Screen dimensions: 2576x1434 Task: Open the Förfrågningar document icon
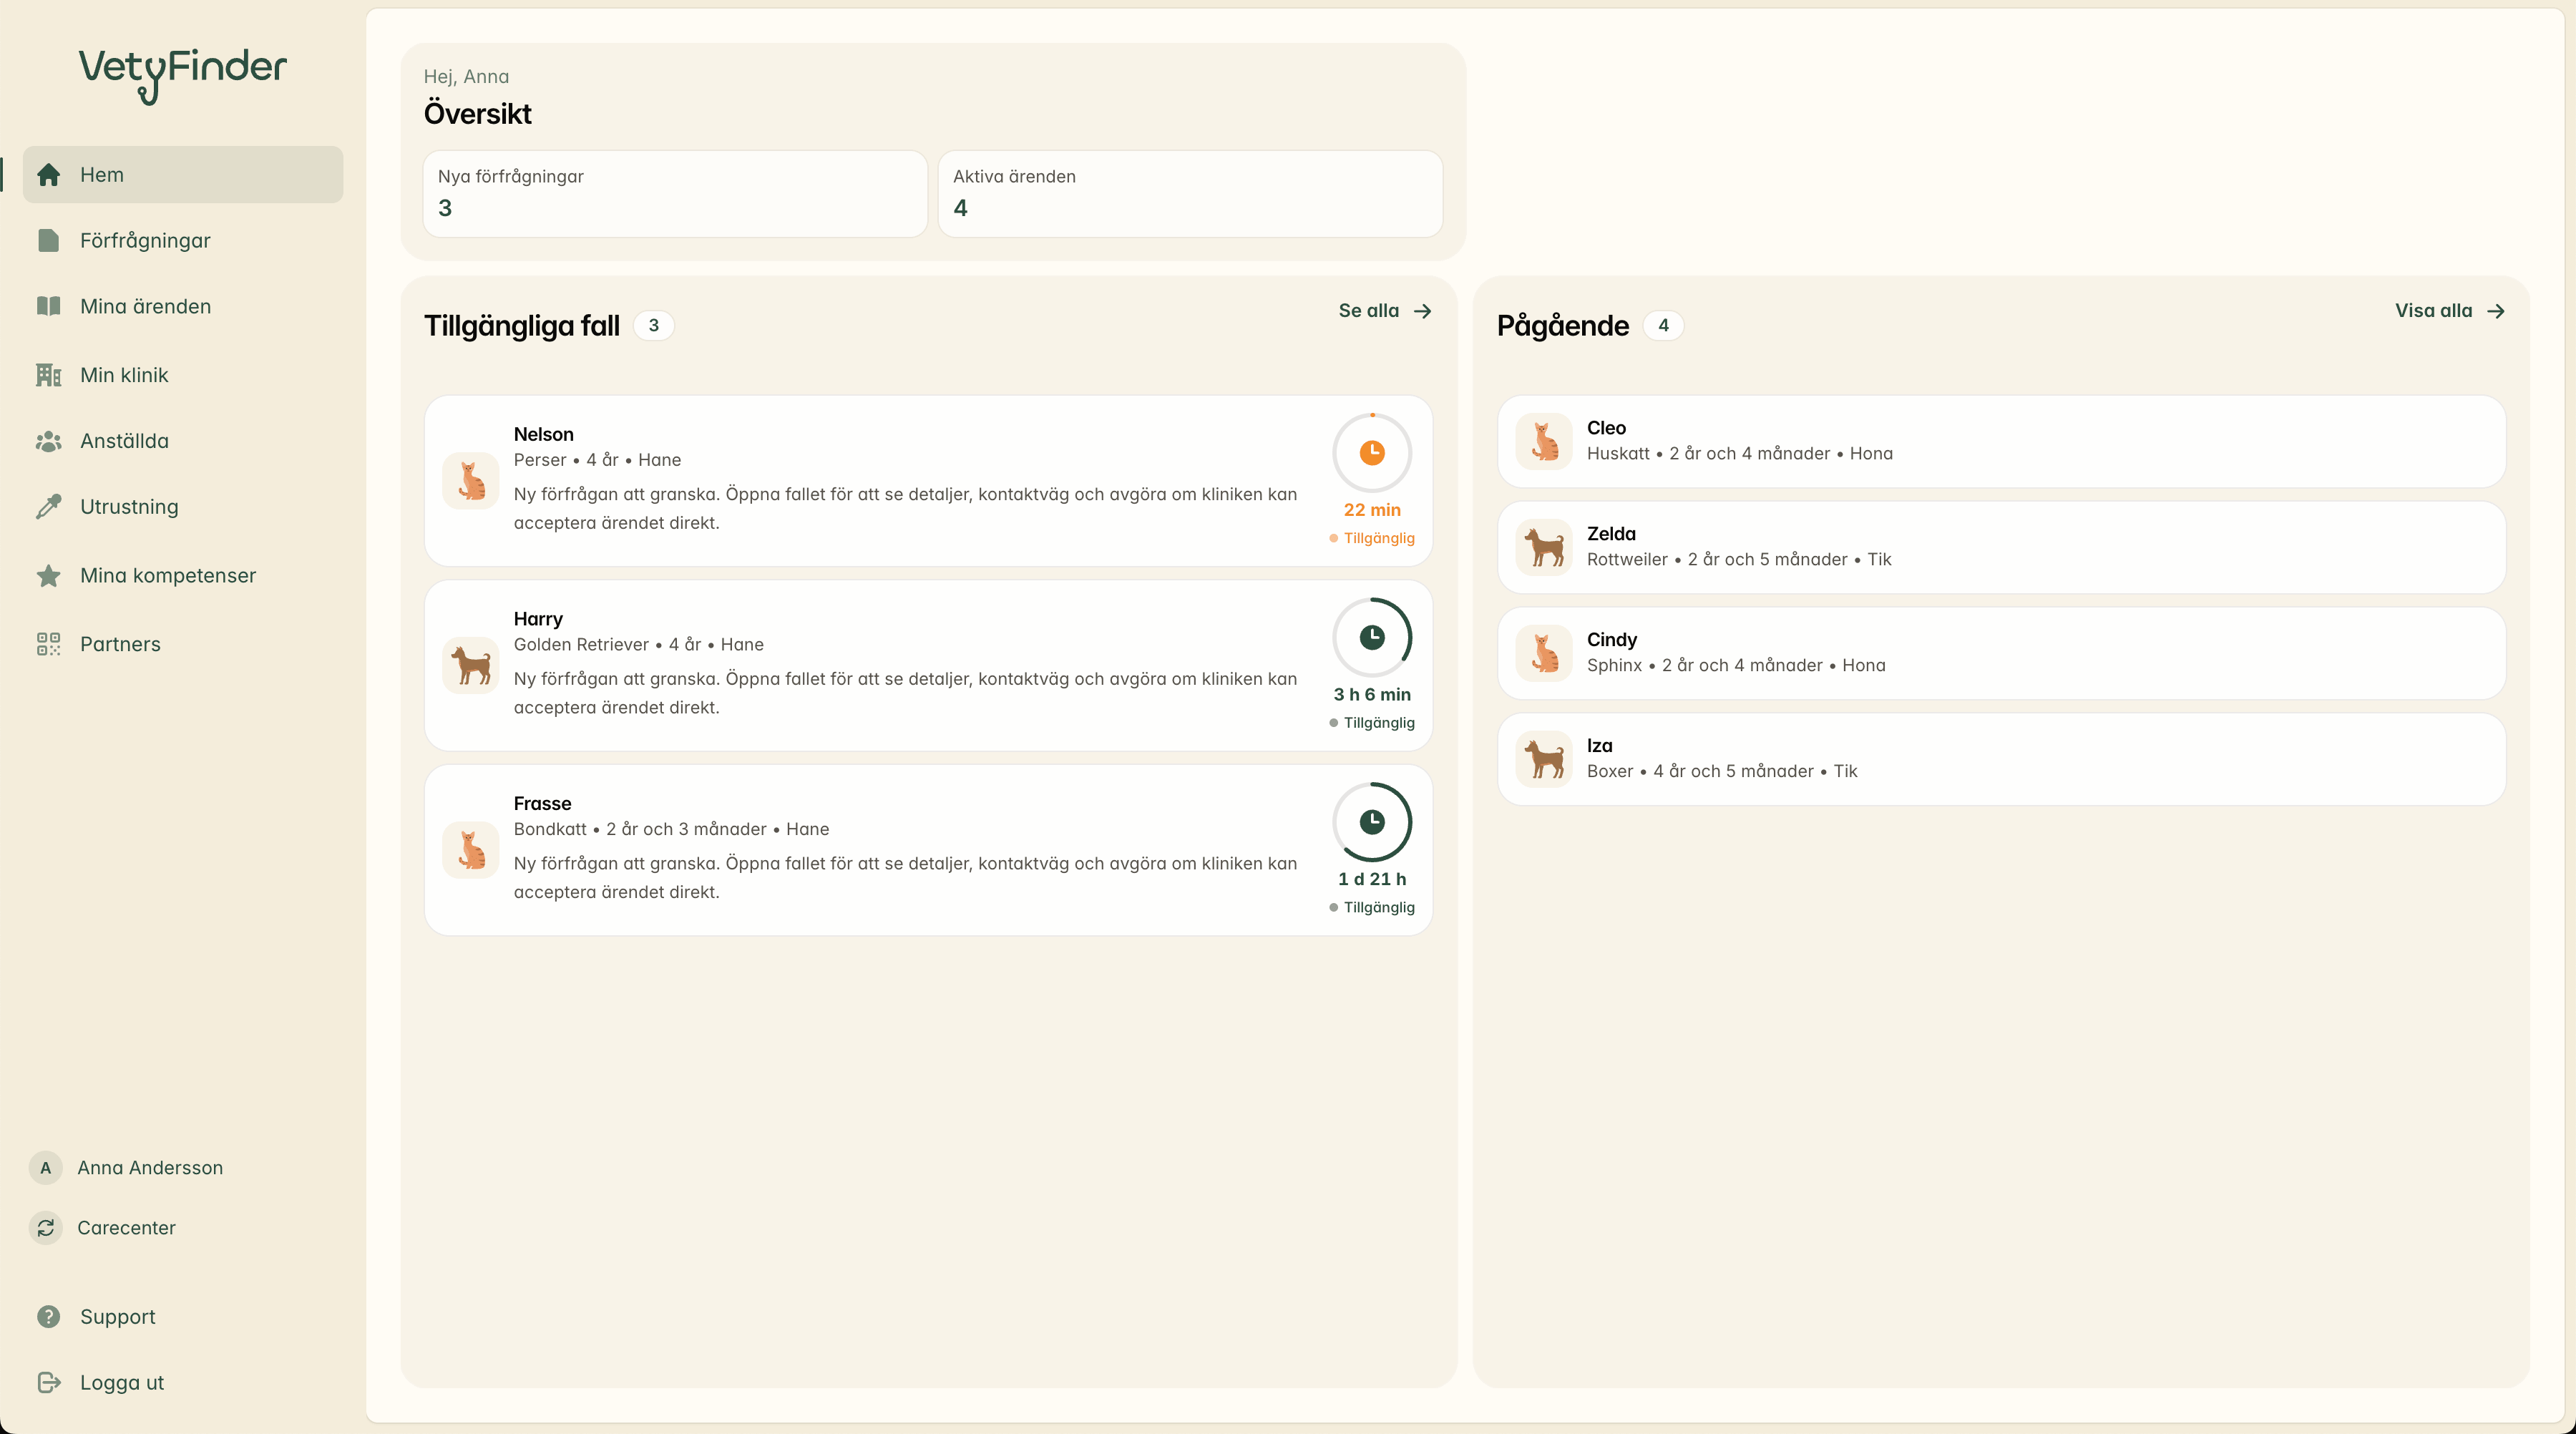click(48, 241)
